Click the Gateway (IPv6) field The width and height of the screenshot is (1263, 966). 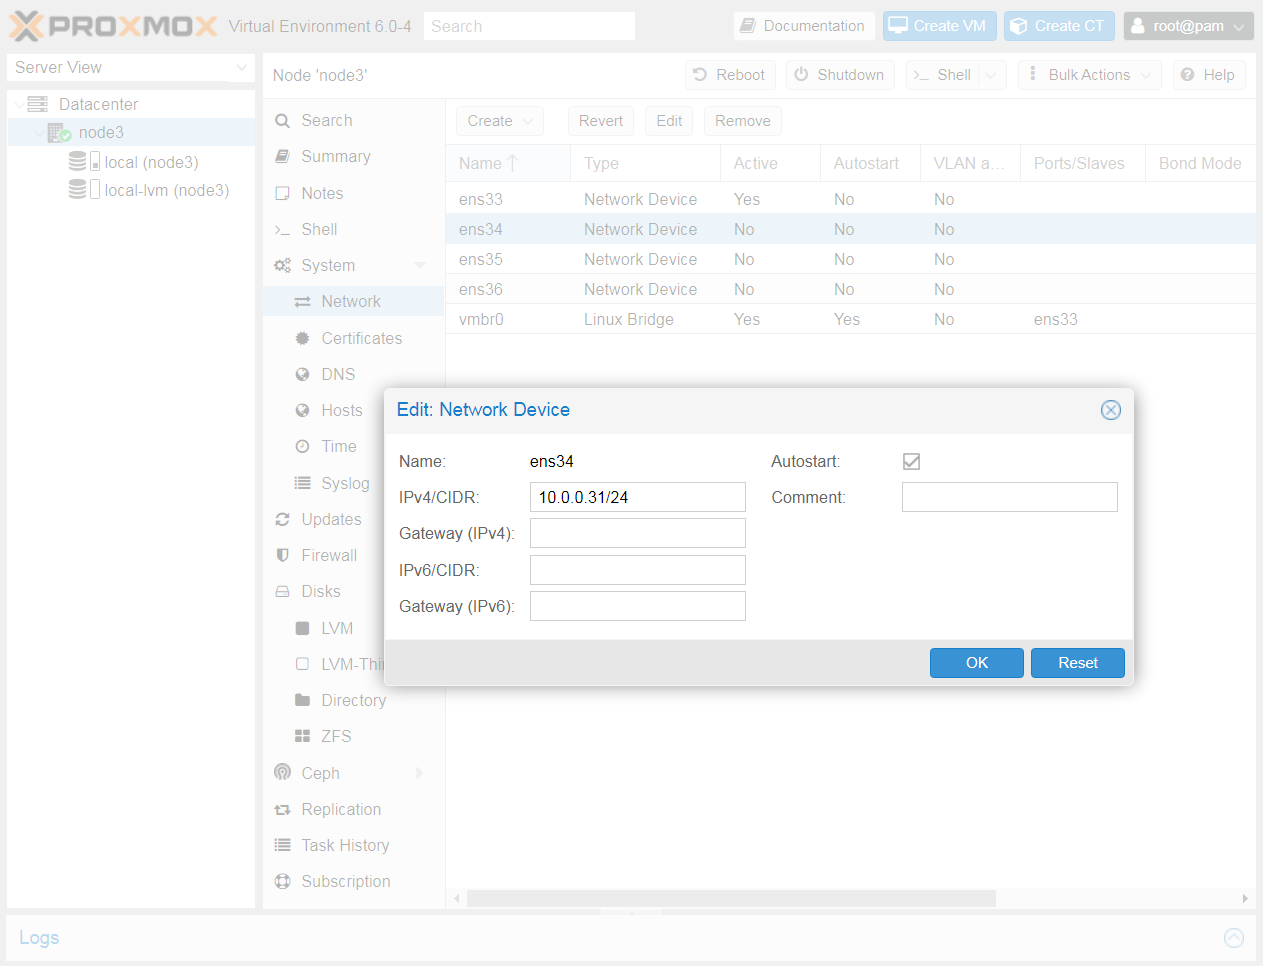638,606
